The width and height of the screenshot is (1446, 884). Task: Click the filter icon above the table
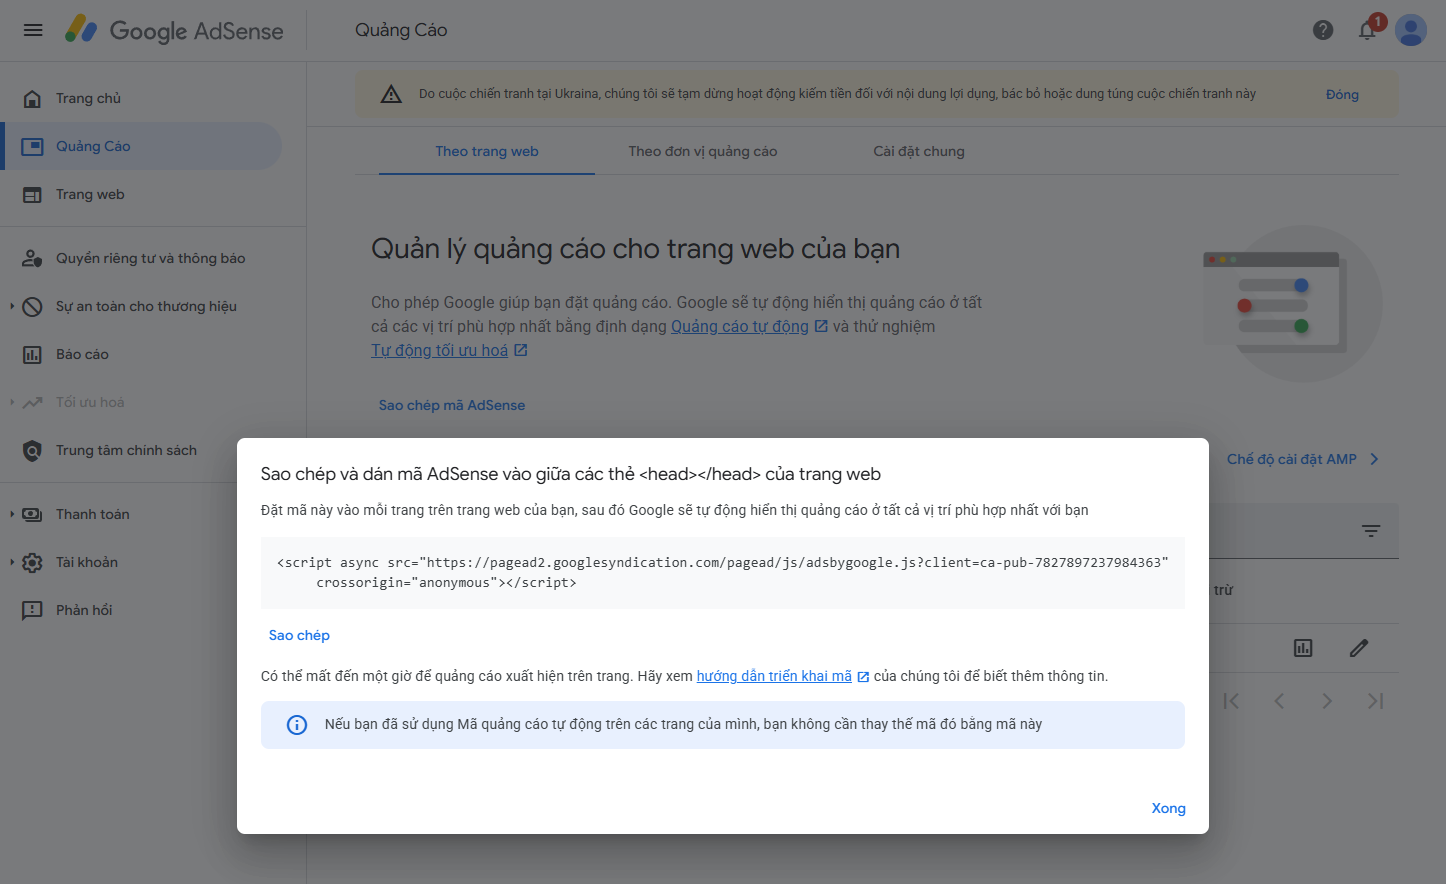pos(1371,531)
